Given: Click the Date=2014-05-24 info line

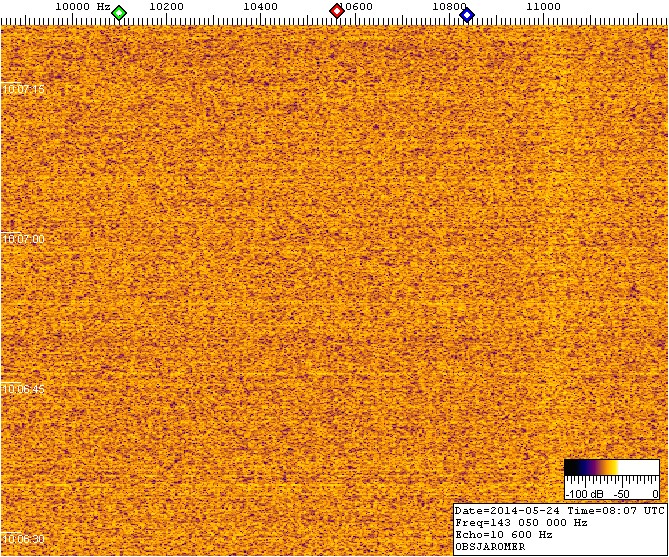Looking at the screenshot, I should (558, 510).
